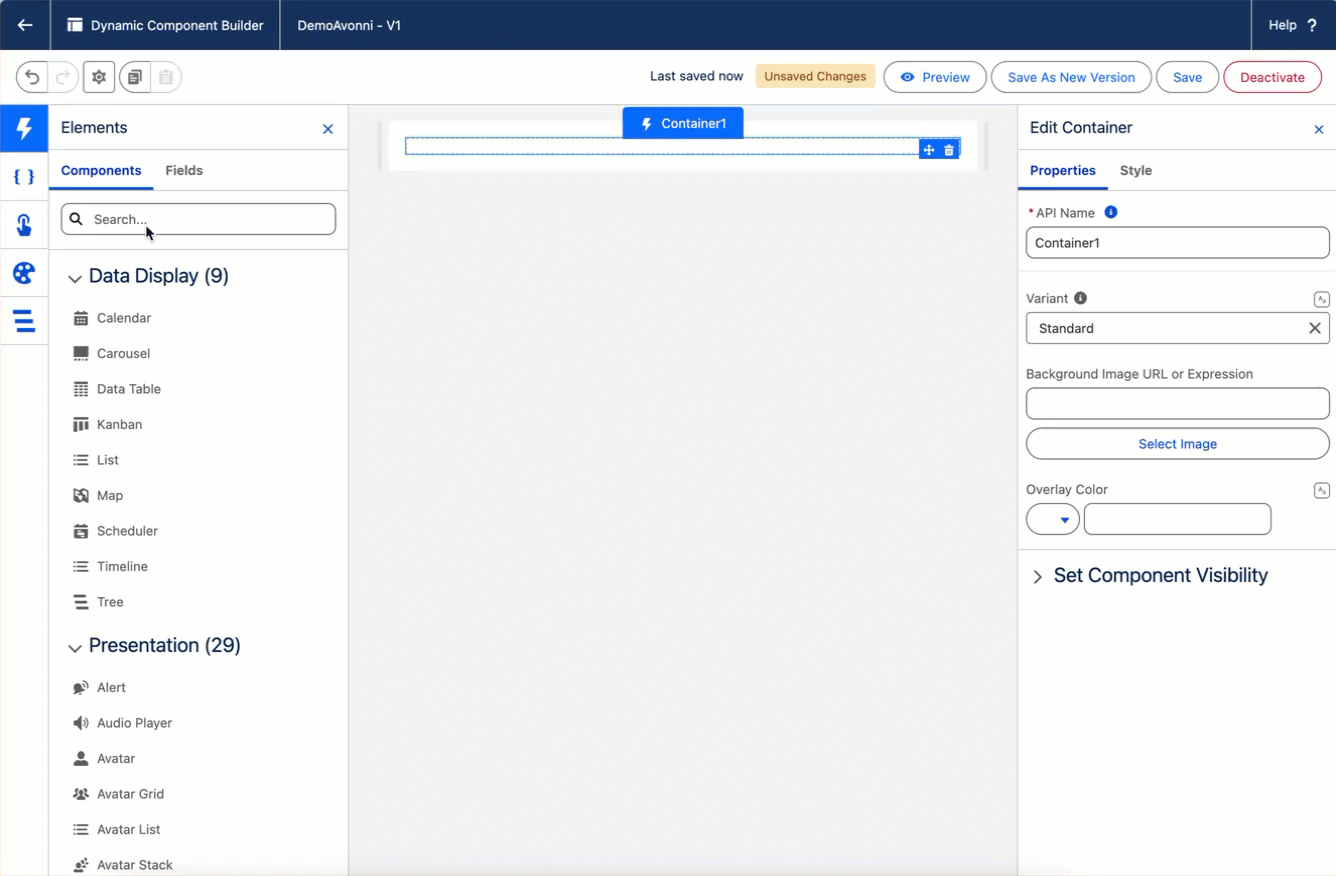
Task: Click Save As New Version
Action: [1071, 77]
